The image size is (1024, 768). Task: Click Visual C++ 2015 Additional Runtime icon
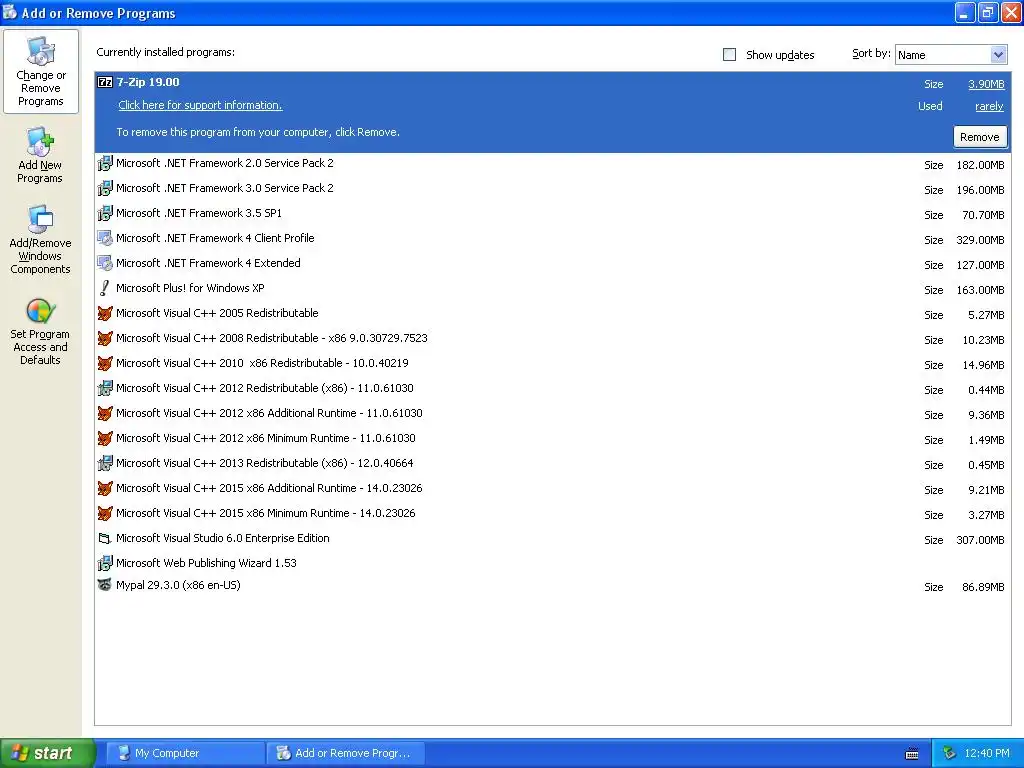pos(104,488)
